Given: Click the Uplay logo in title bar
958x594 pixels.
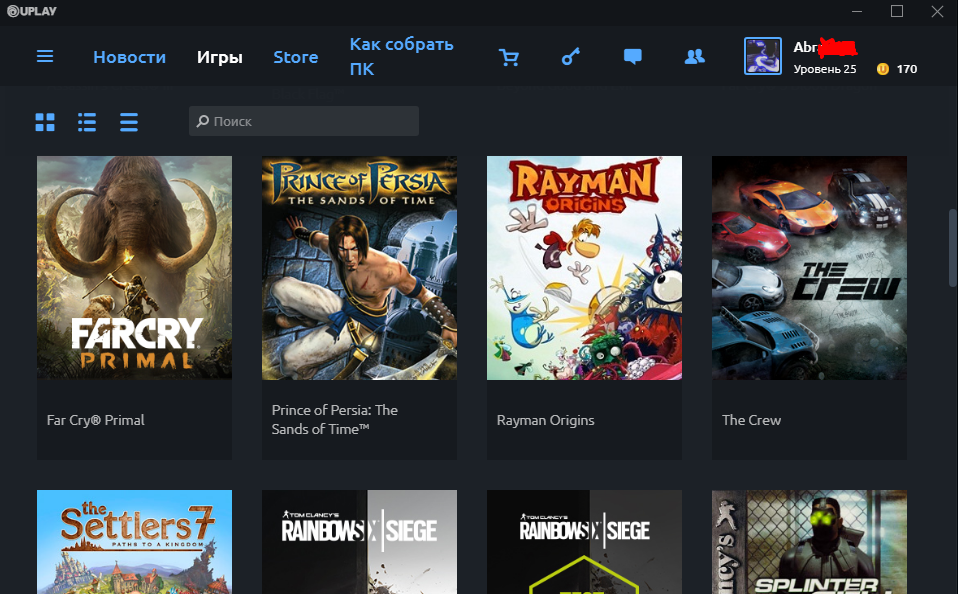Looking at the screenshot, I should click(x=32, y=11).
